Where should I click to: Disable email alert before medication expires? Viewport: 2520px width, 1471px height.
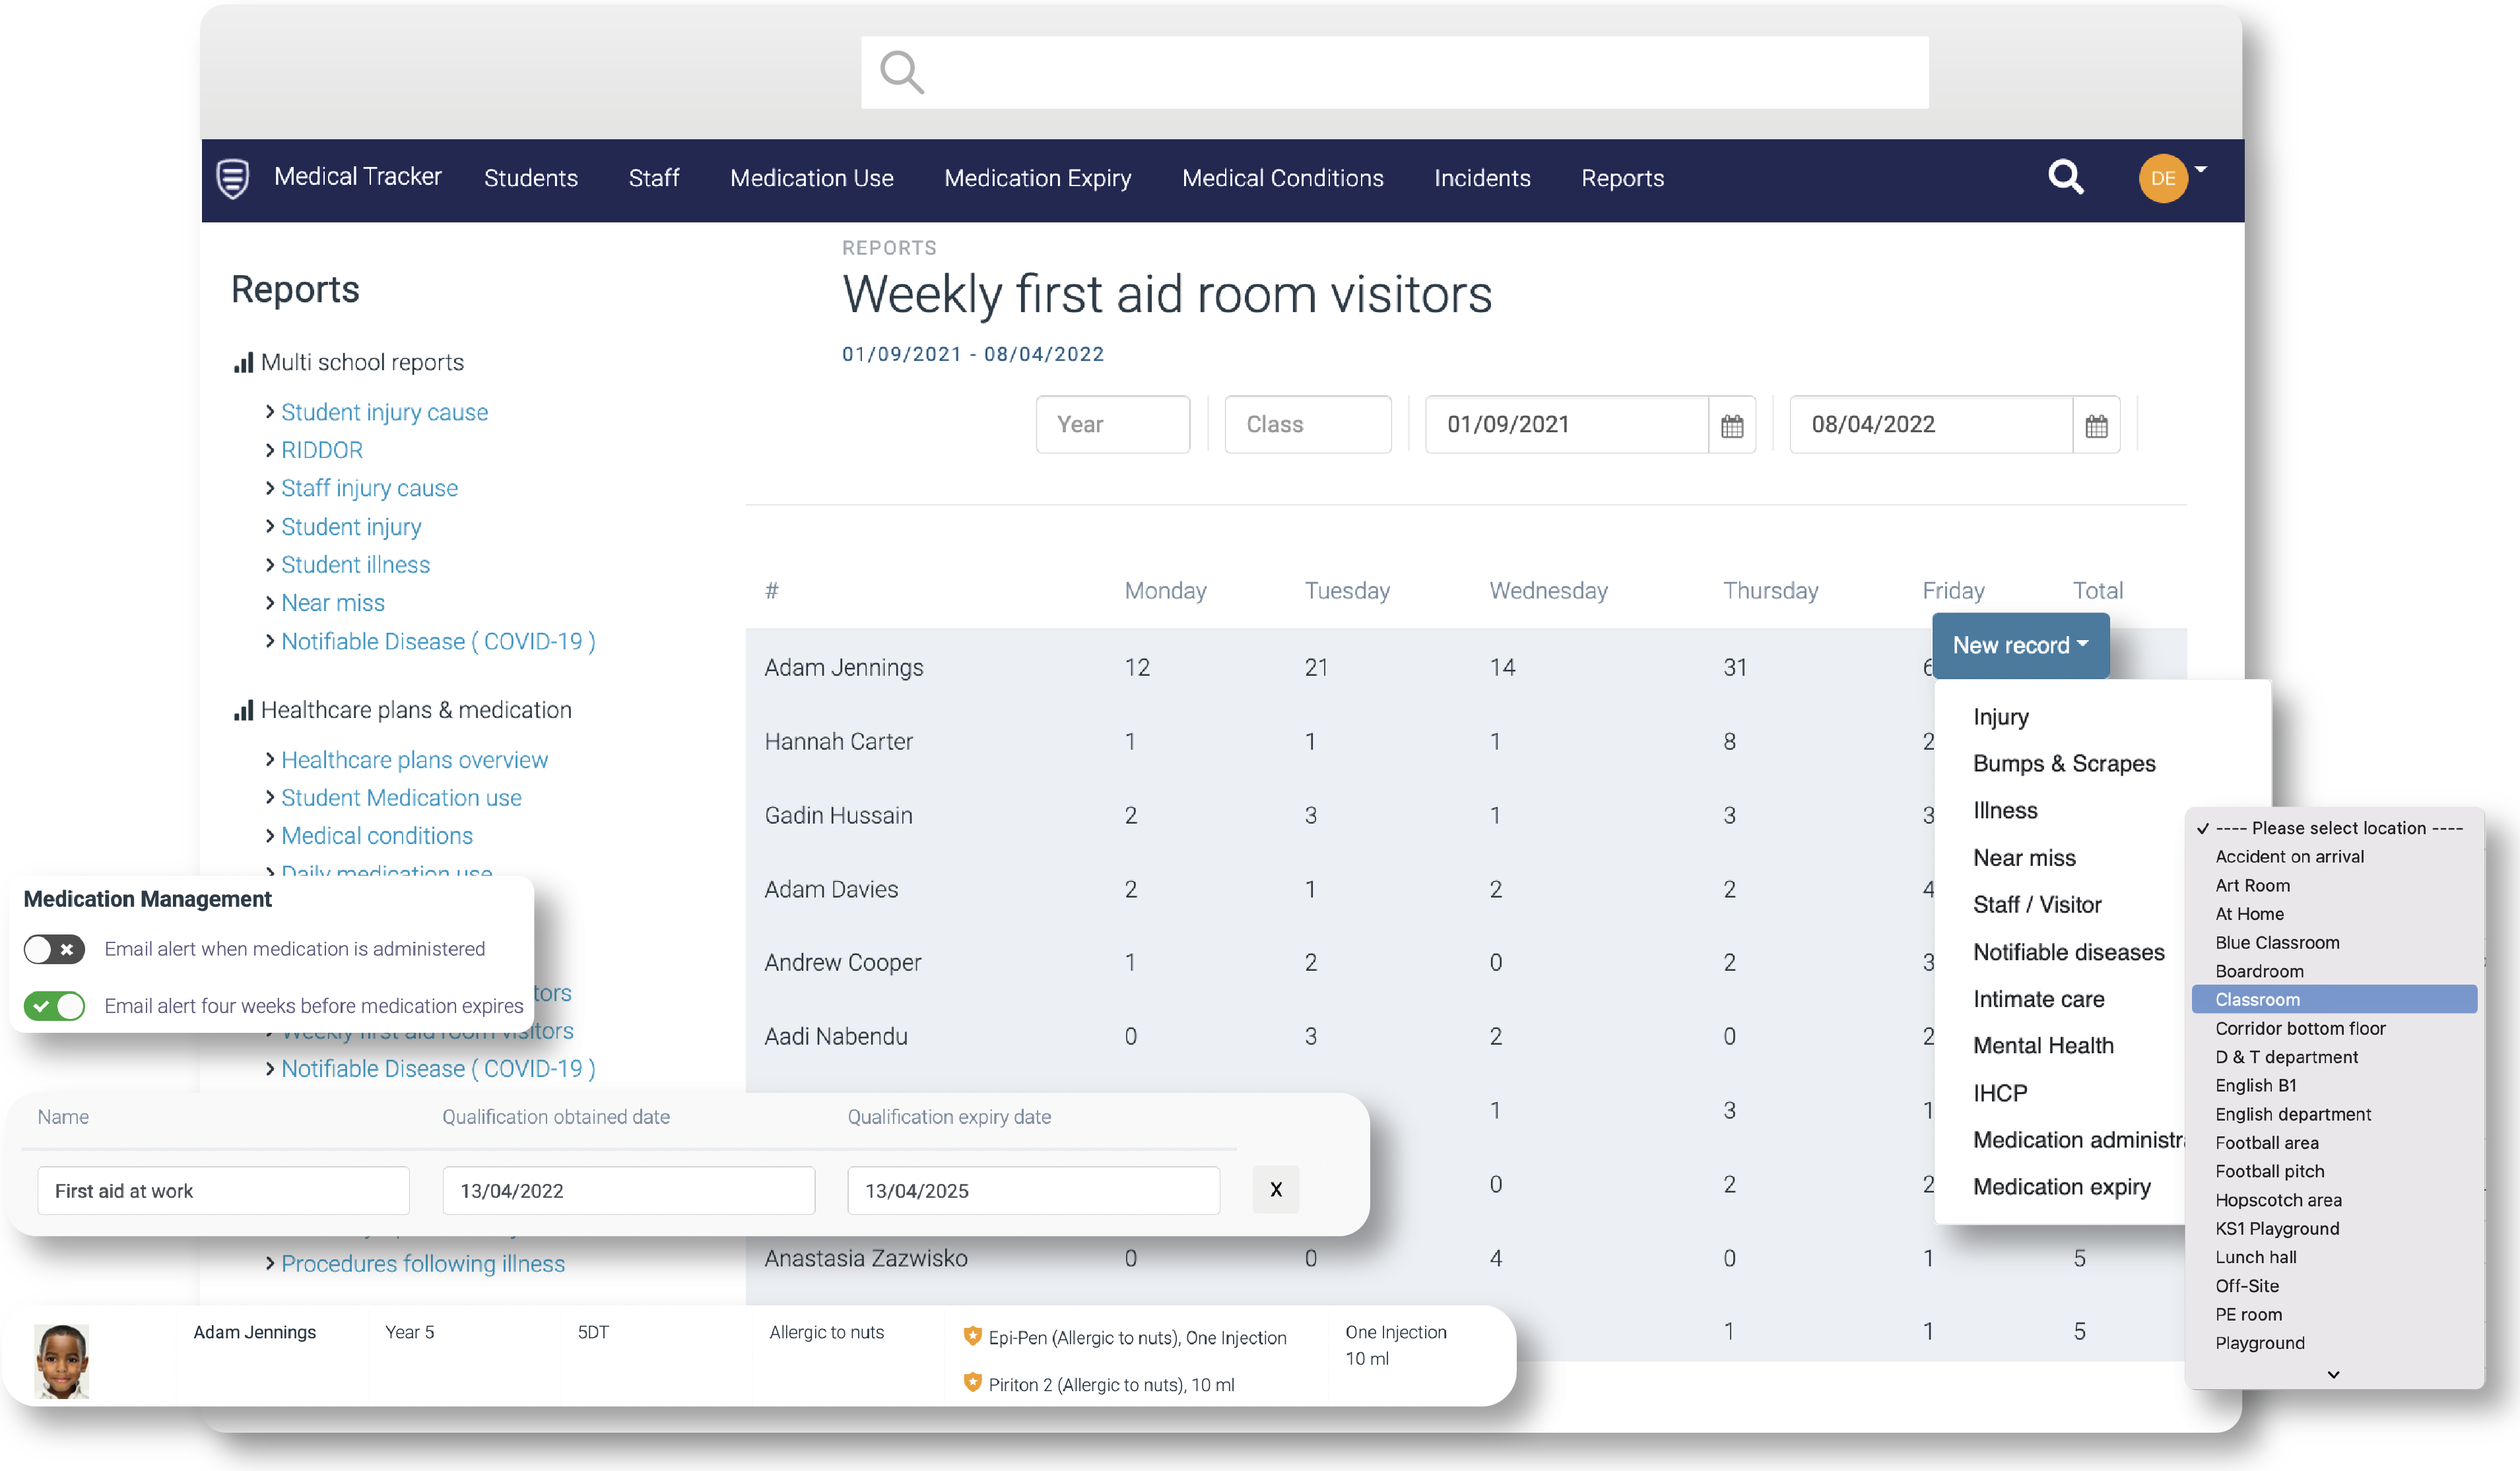coord(55,1005)
